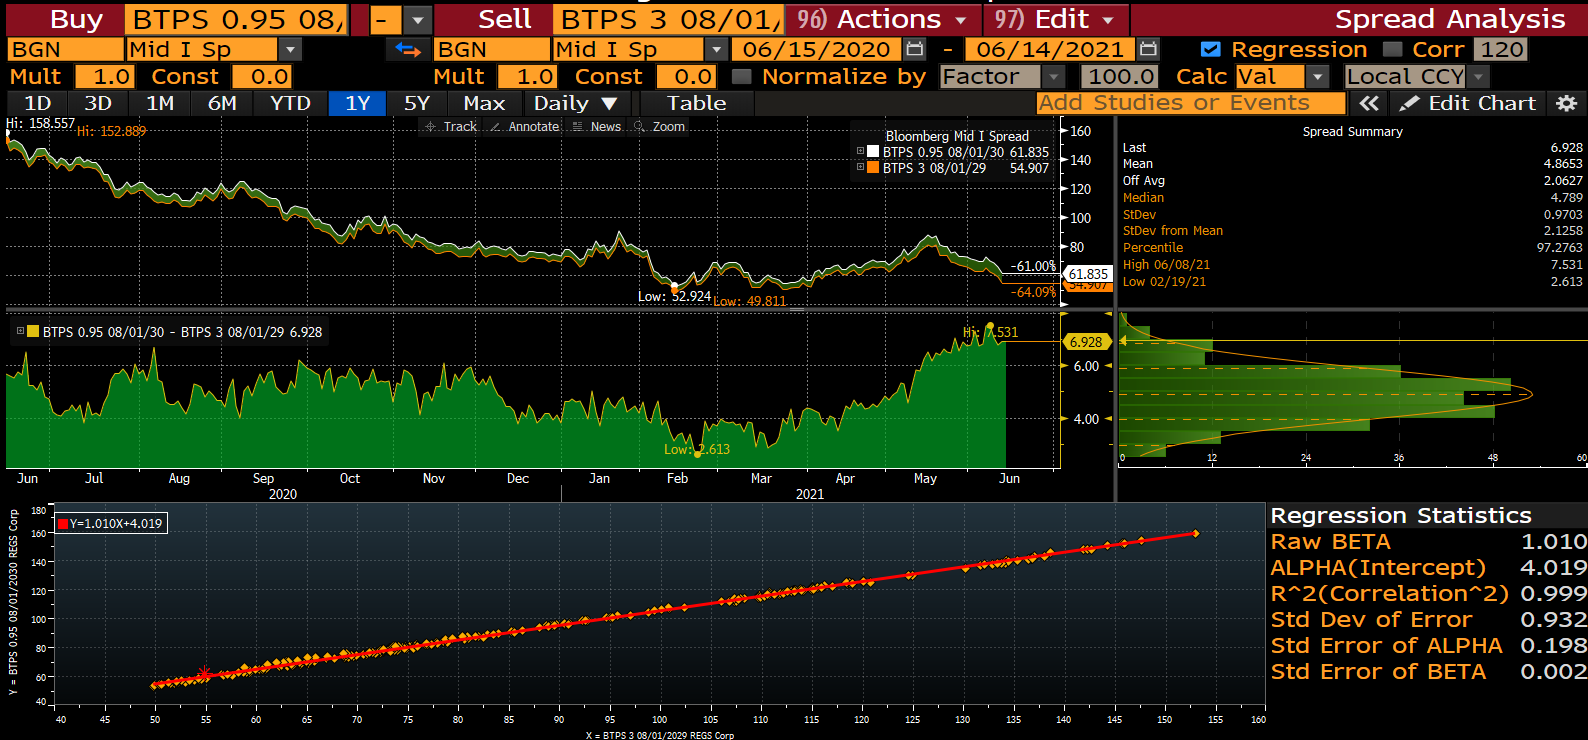Click the 6.928 last spread value tag
1588x740 pixels.
pos(1086,341)
